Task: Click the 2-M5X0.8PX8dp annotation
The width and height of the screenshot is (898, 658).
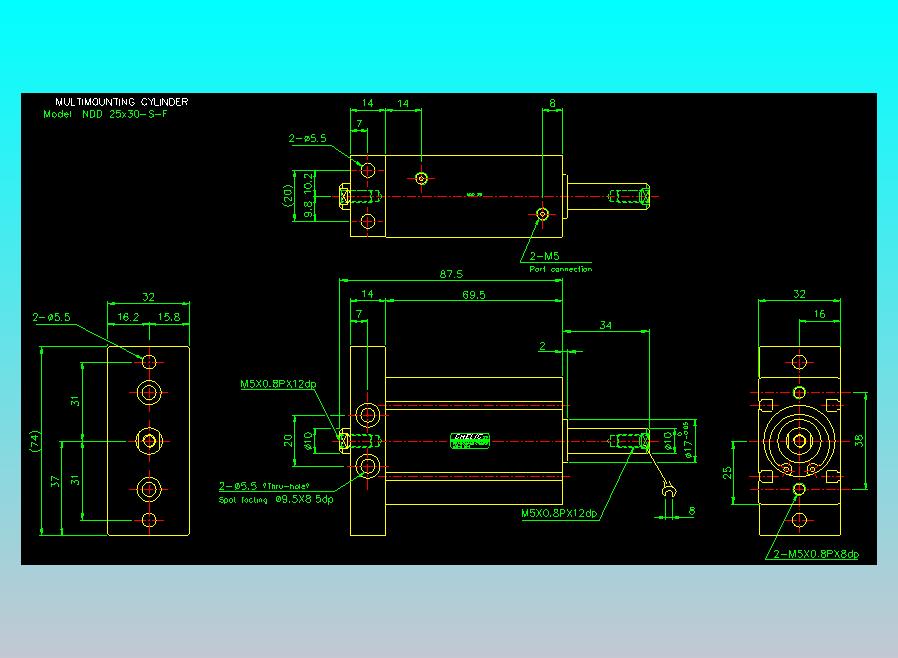Action: 816,554
